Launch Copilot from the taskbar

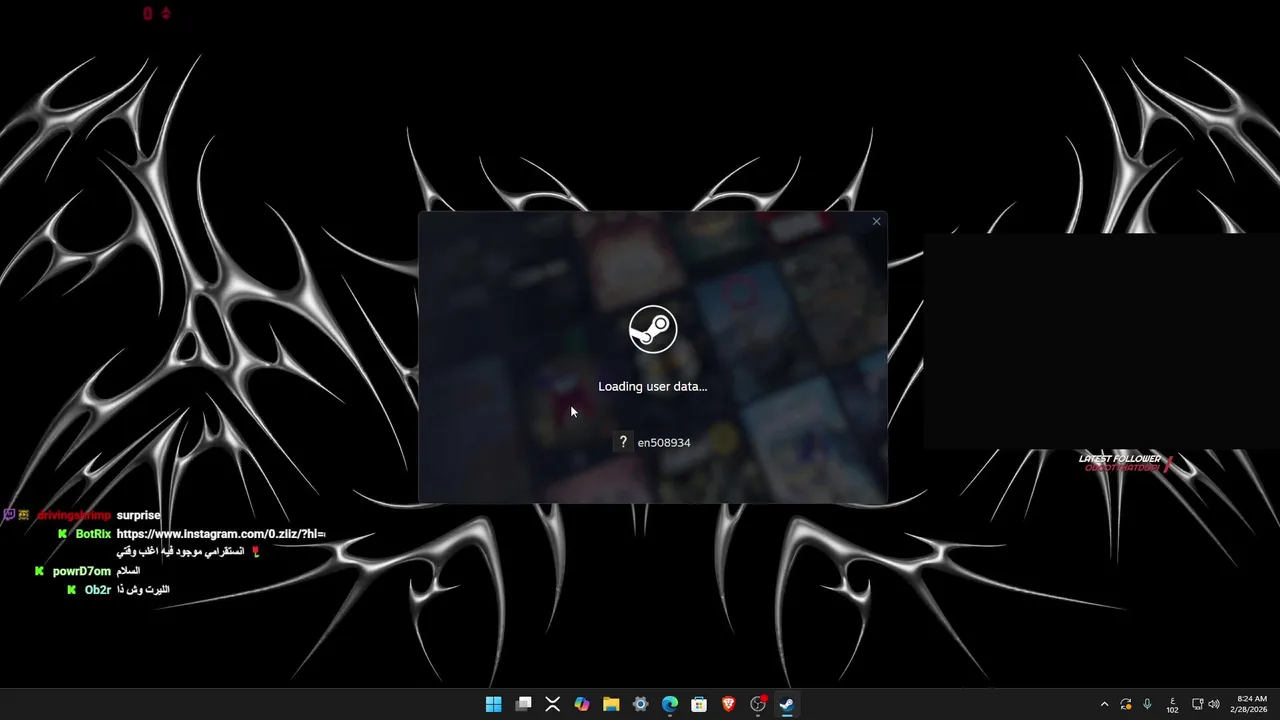click(x=582, y=704)
